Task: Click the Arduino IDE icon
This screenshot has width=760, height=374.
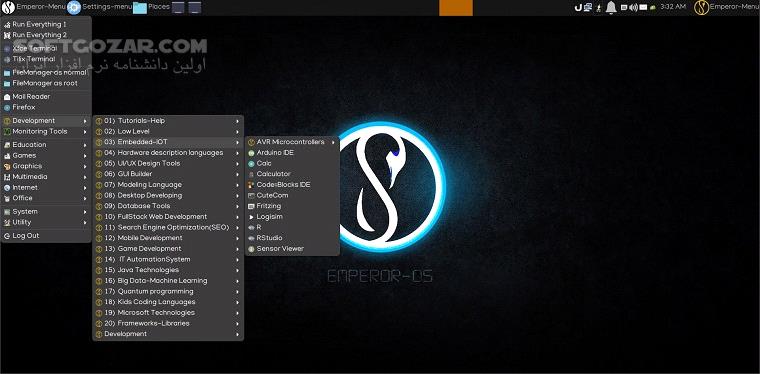Action: click(251, 153)
